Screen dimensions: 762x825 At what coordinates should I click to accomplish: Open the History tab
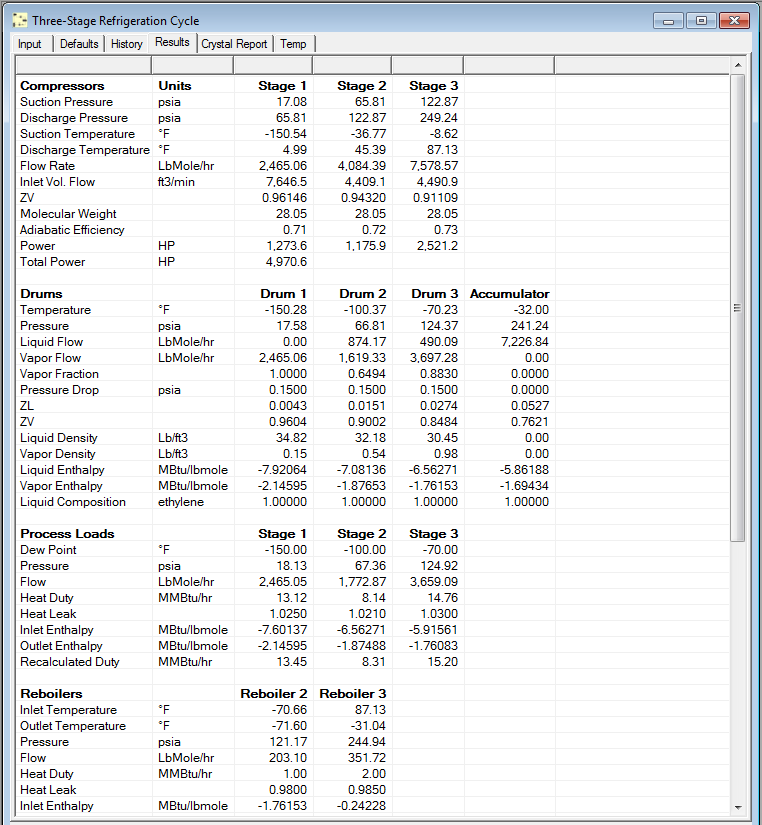[126, 44]
